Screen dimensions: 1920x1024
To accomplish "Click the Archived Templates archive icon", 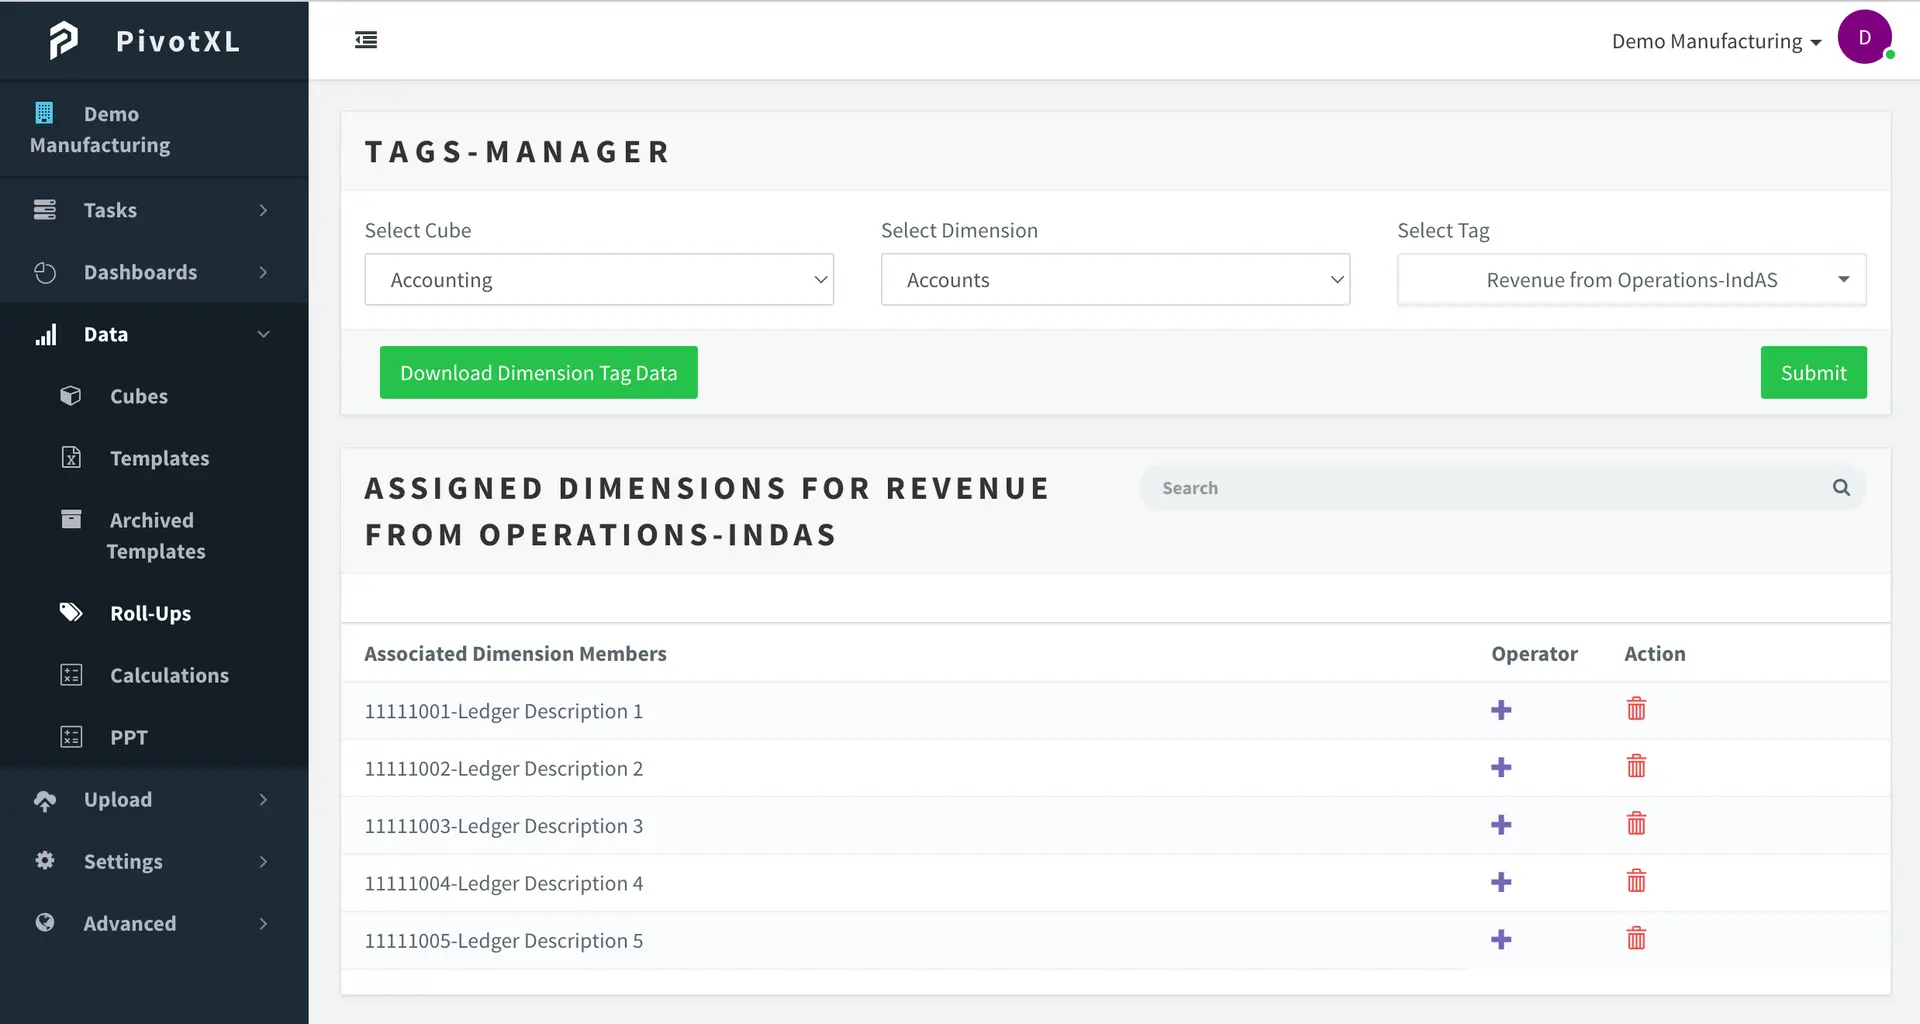I will [71, 519].
